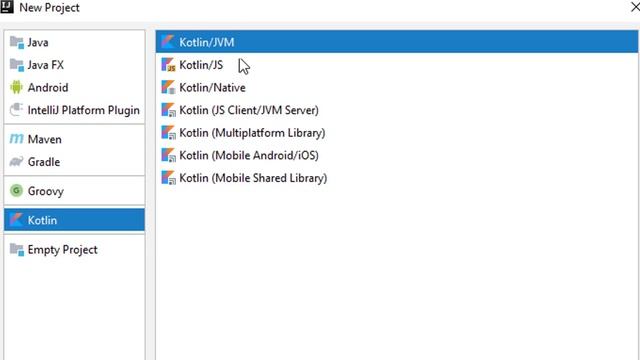Select Kotlin/JS template text

(201, 65)
